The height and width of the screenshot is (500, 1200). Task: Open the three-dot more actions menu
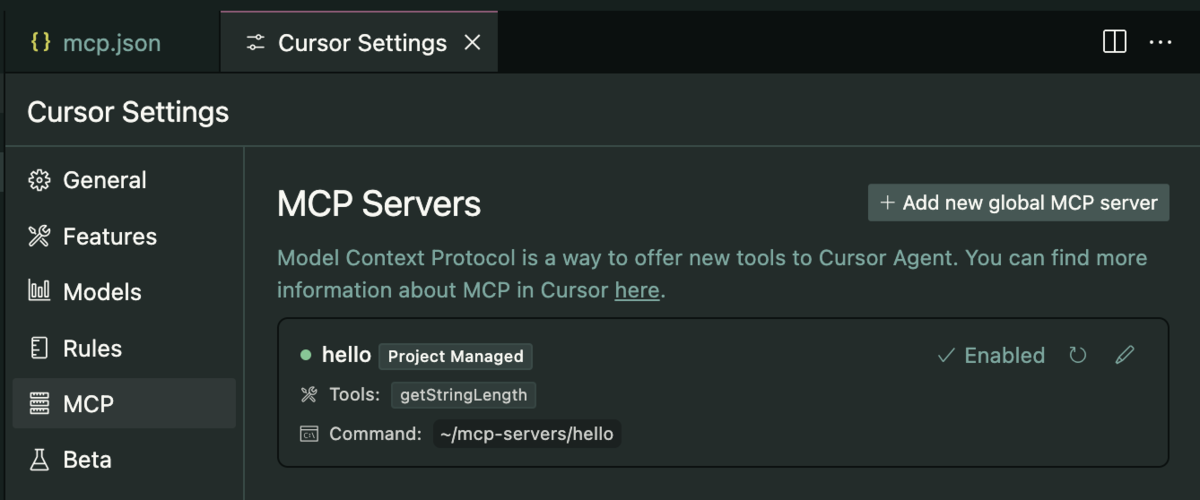point(1160,42)
